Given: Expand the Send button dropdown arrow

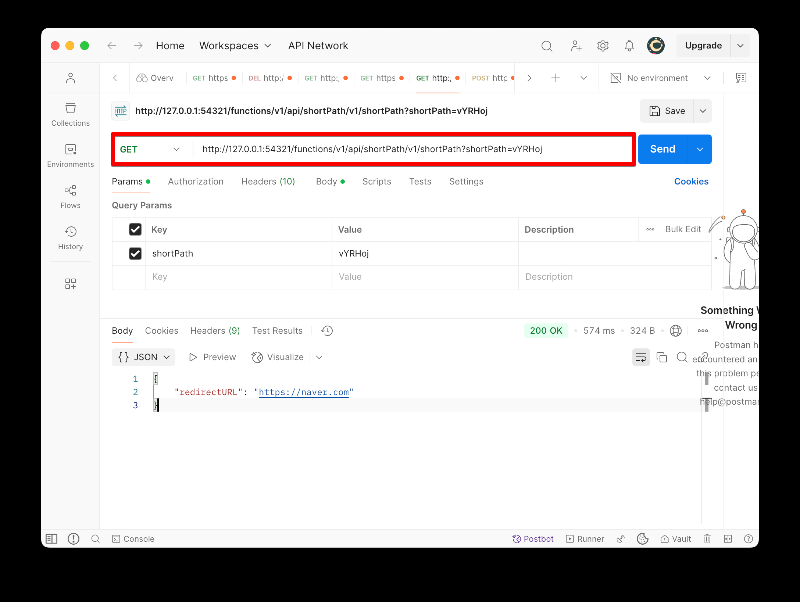Looking at the screenshot, I should [x=700, y=149].
